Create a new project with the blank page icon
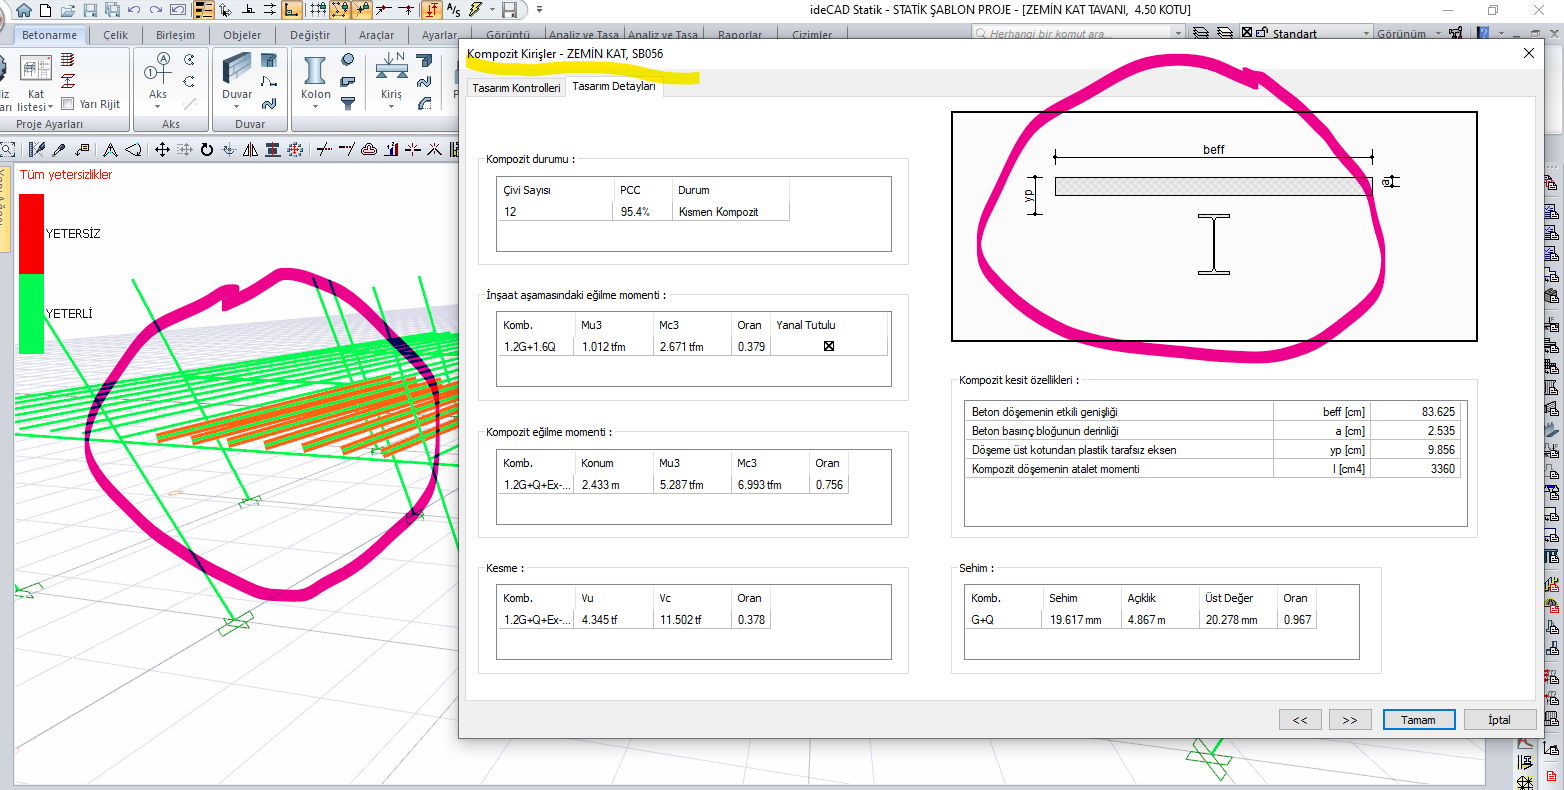This screenshot has height=790, width=1564. 45,10
